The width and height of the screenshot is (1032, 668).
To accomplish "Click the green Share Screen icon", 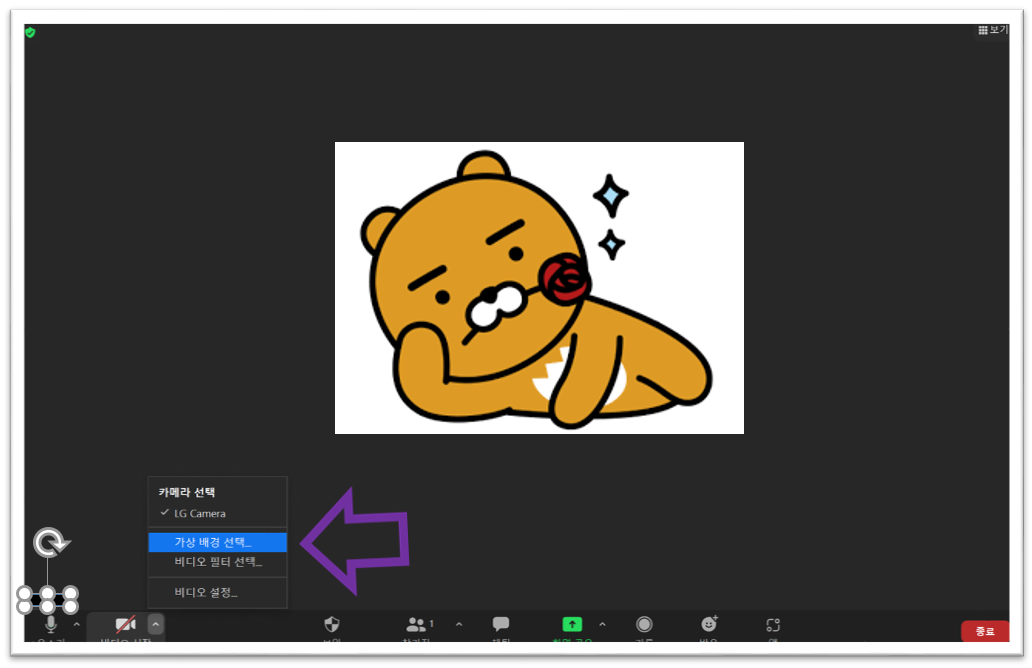I will pyautogui.click(x=572, y=624).
